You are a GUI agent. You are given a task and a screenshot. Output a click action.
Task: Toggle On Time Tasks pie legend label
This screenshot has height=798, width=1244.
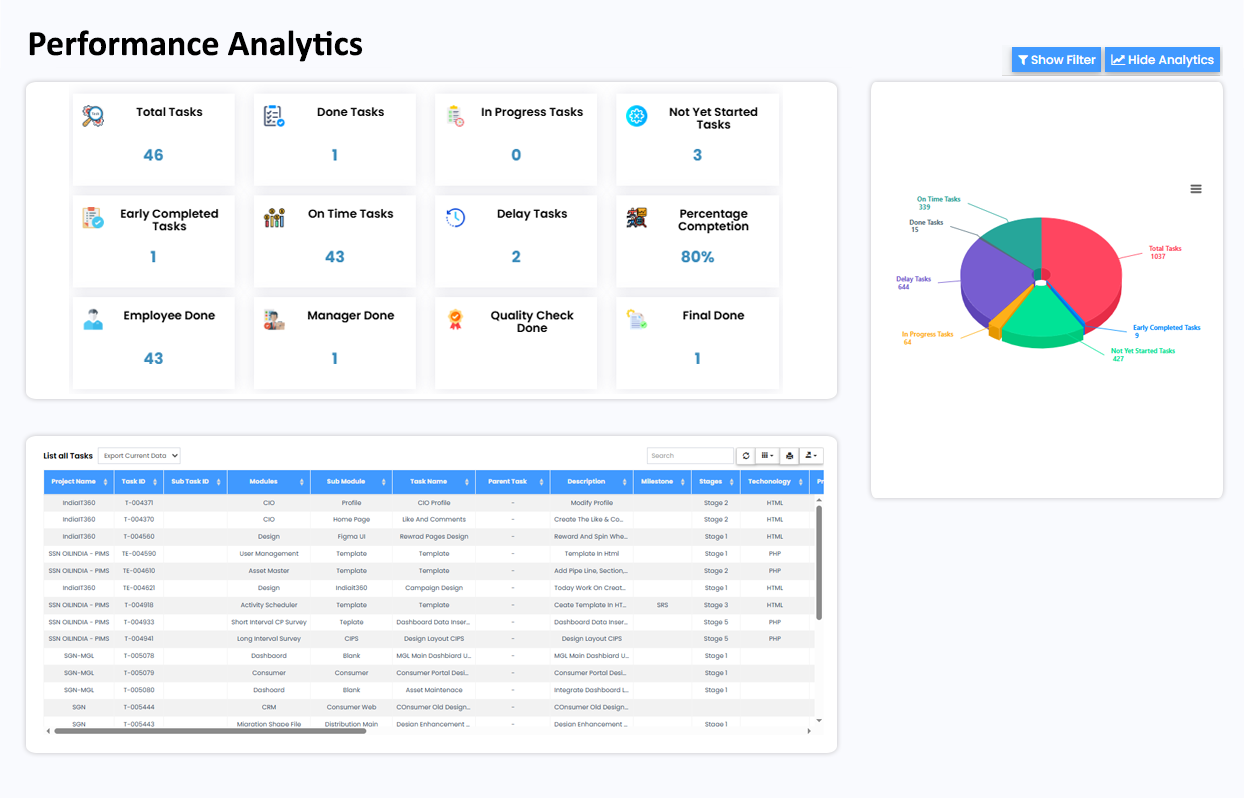[x=938, y=200]
